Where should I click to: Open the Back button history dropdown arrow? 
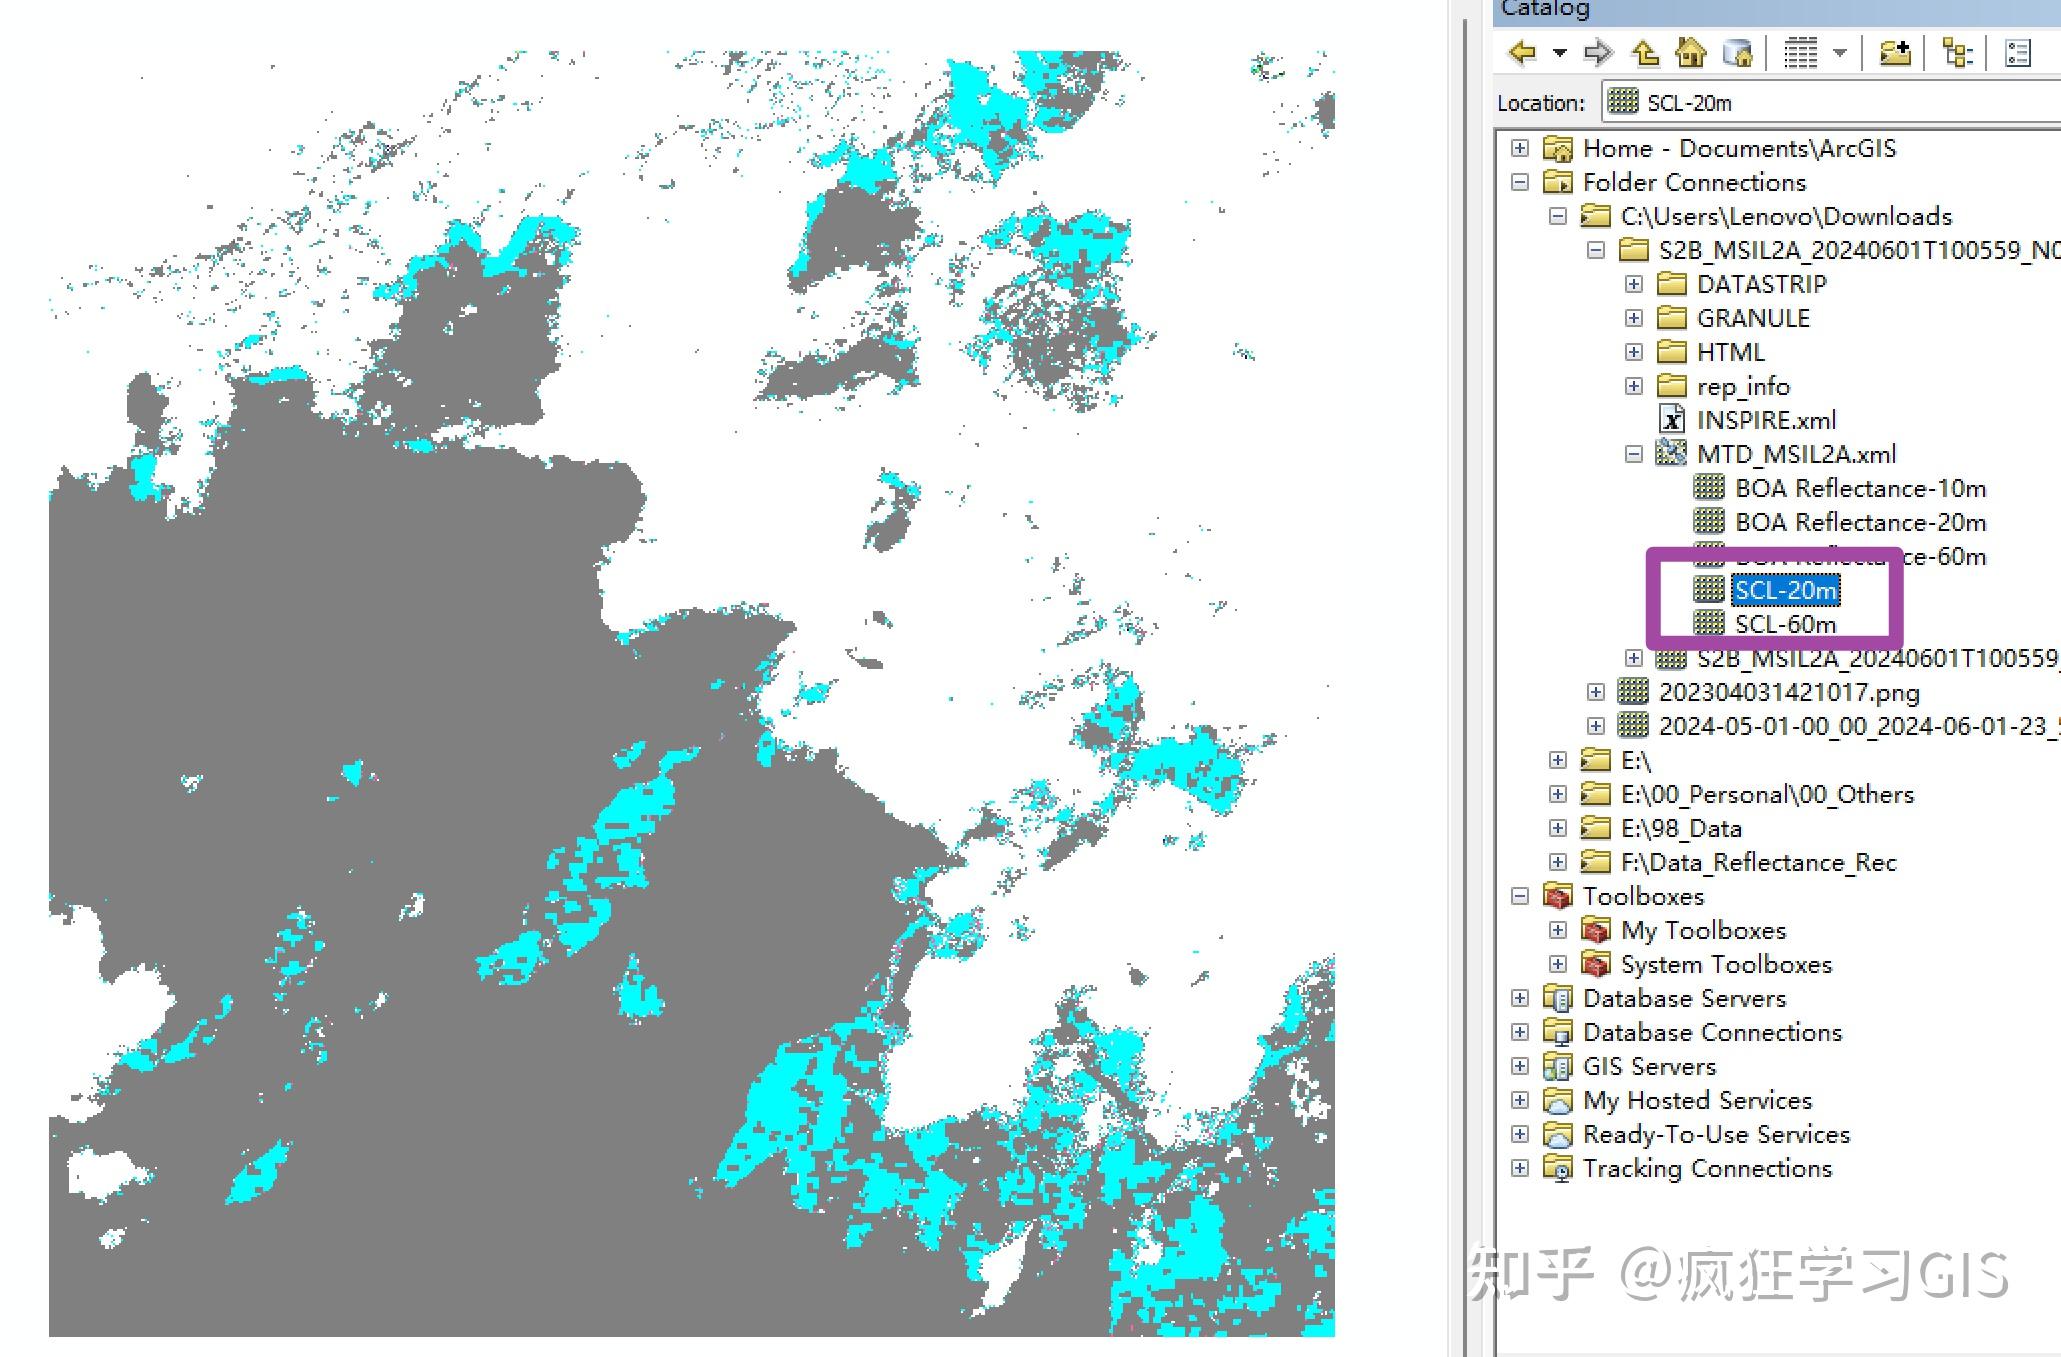pos(1560,53)
